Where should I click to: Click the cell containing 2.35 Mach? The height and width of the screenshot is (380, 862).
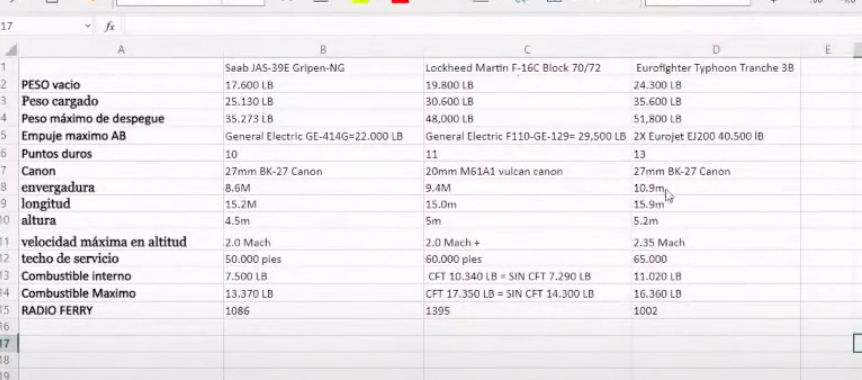pos(716,242)
